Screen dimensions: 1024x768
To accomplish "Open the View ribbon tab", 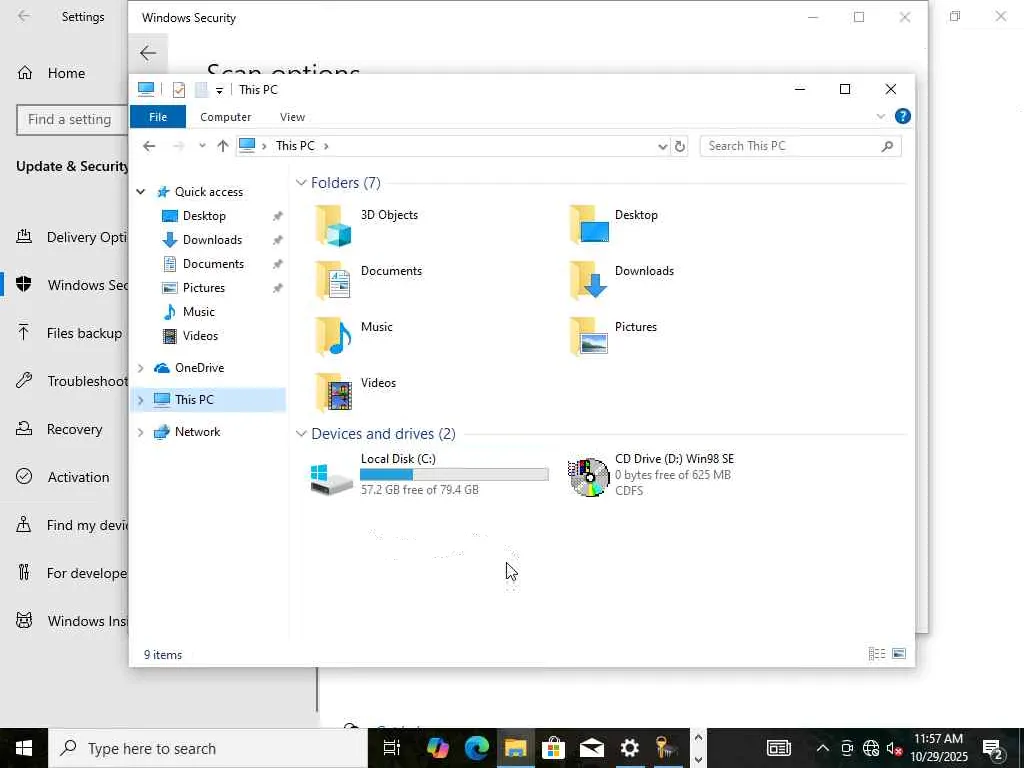I will pyautogui.click(x=292, y=117).
